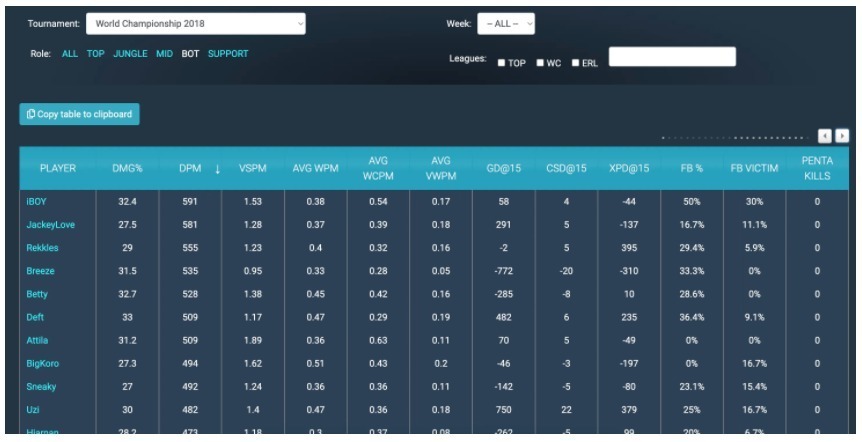Check the ERL leagues checkbox

point(576,63)
